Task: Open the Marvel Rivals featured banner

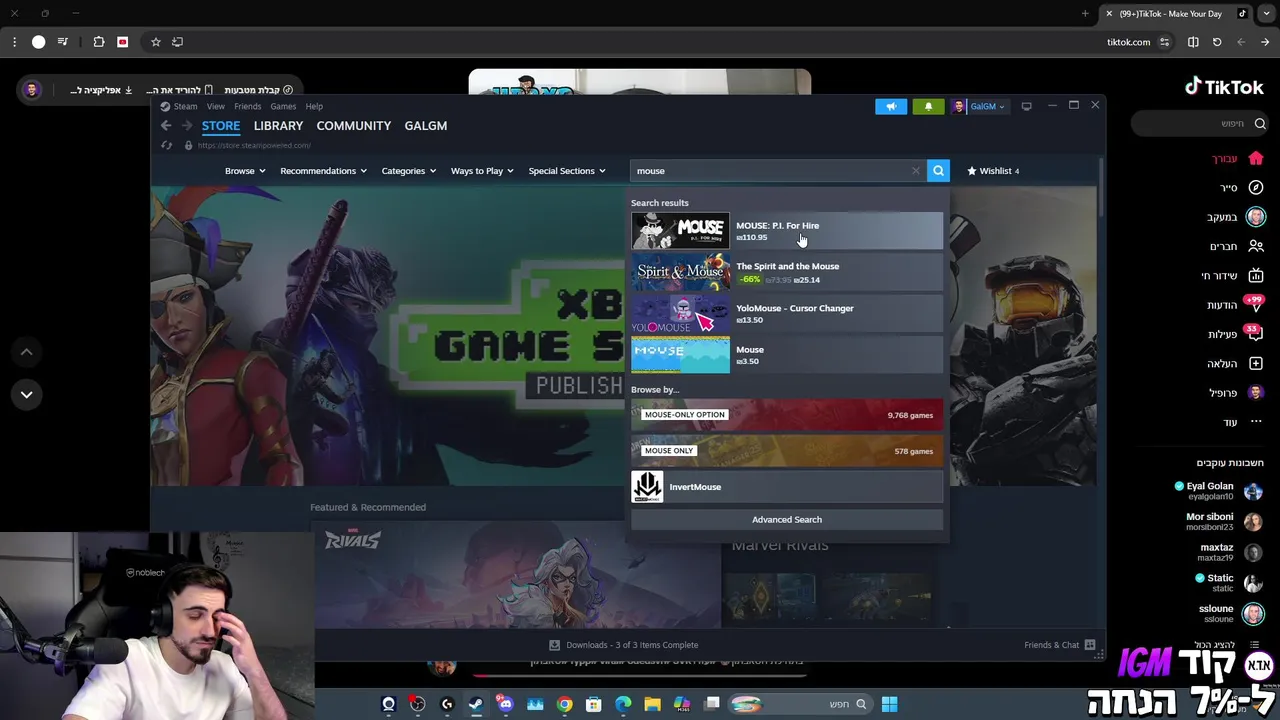Action: (516, 575)
